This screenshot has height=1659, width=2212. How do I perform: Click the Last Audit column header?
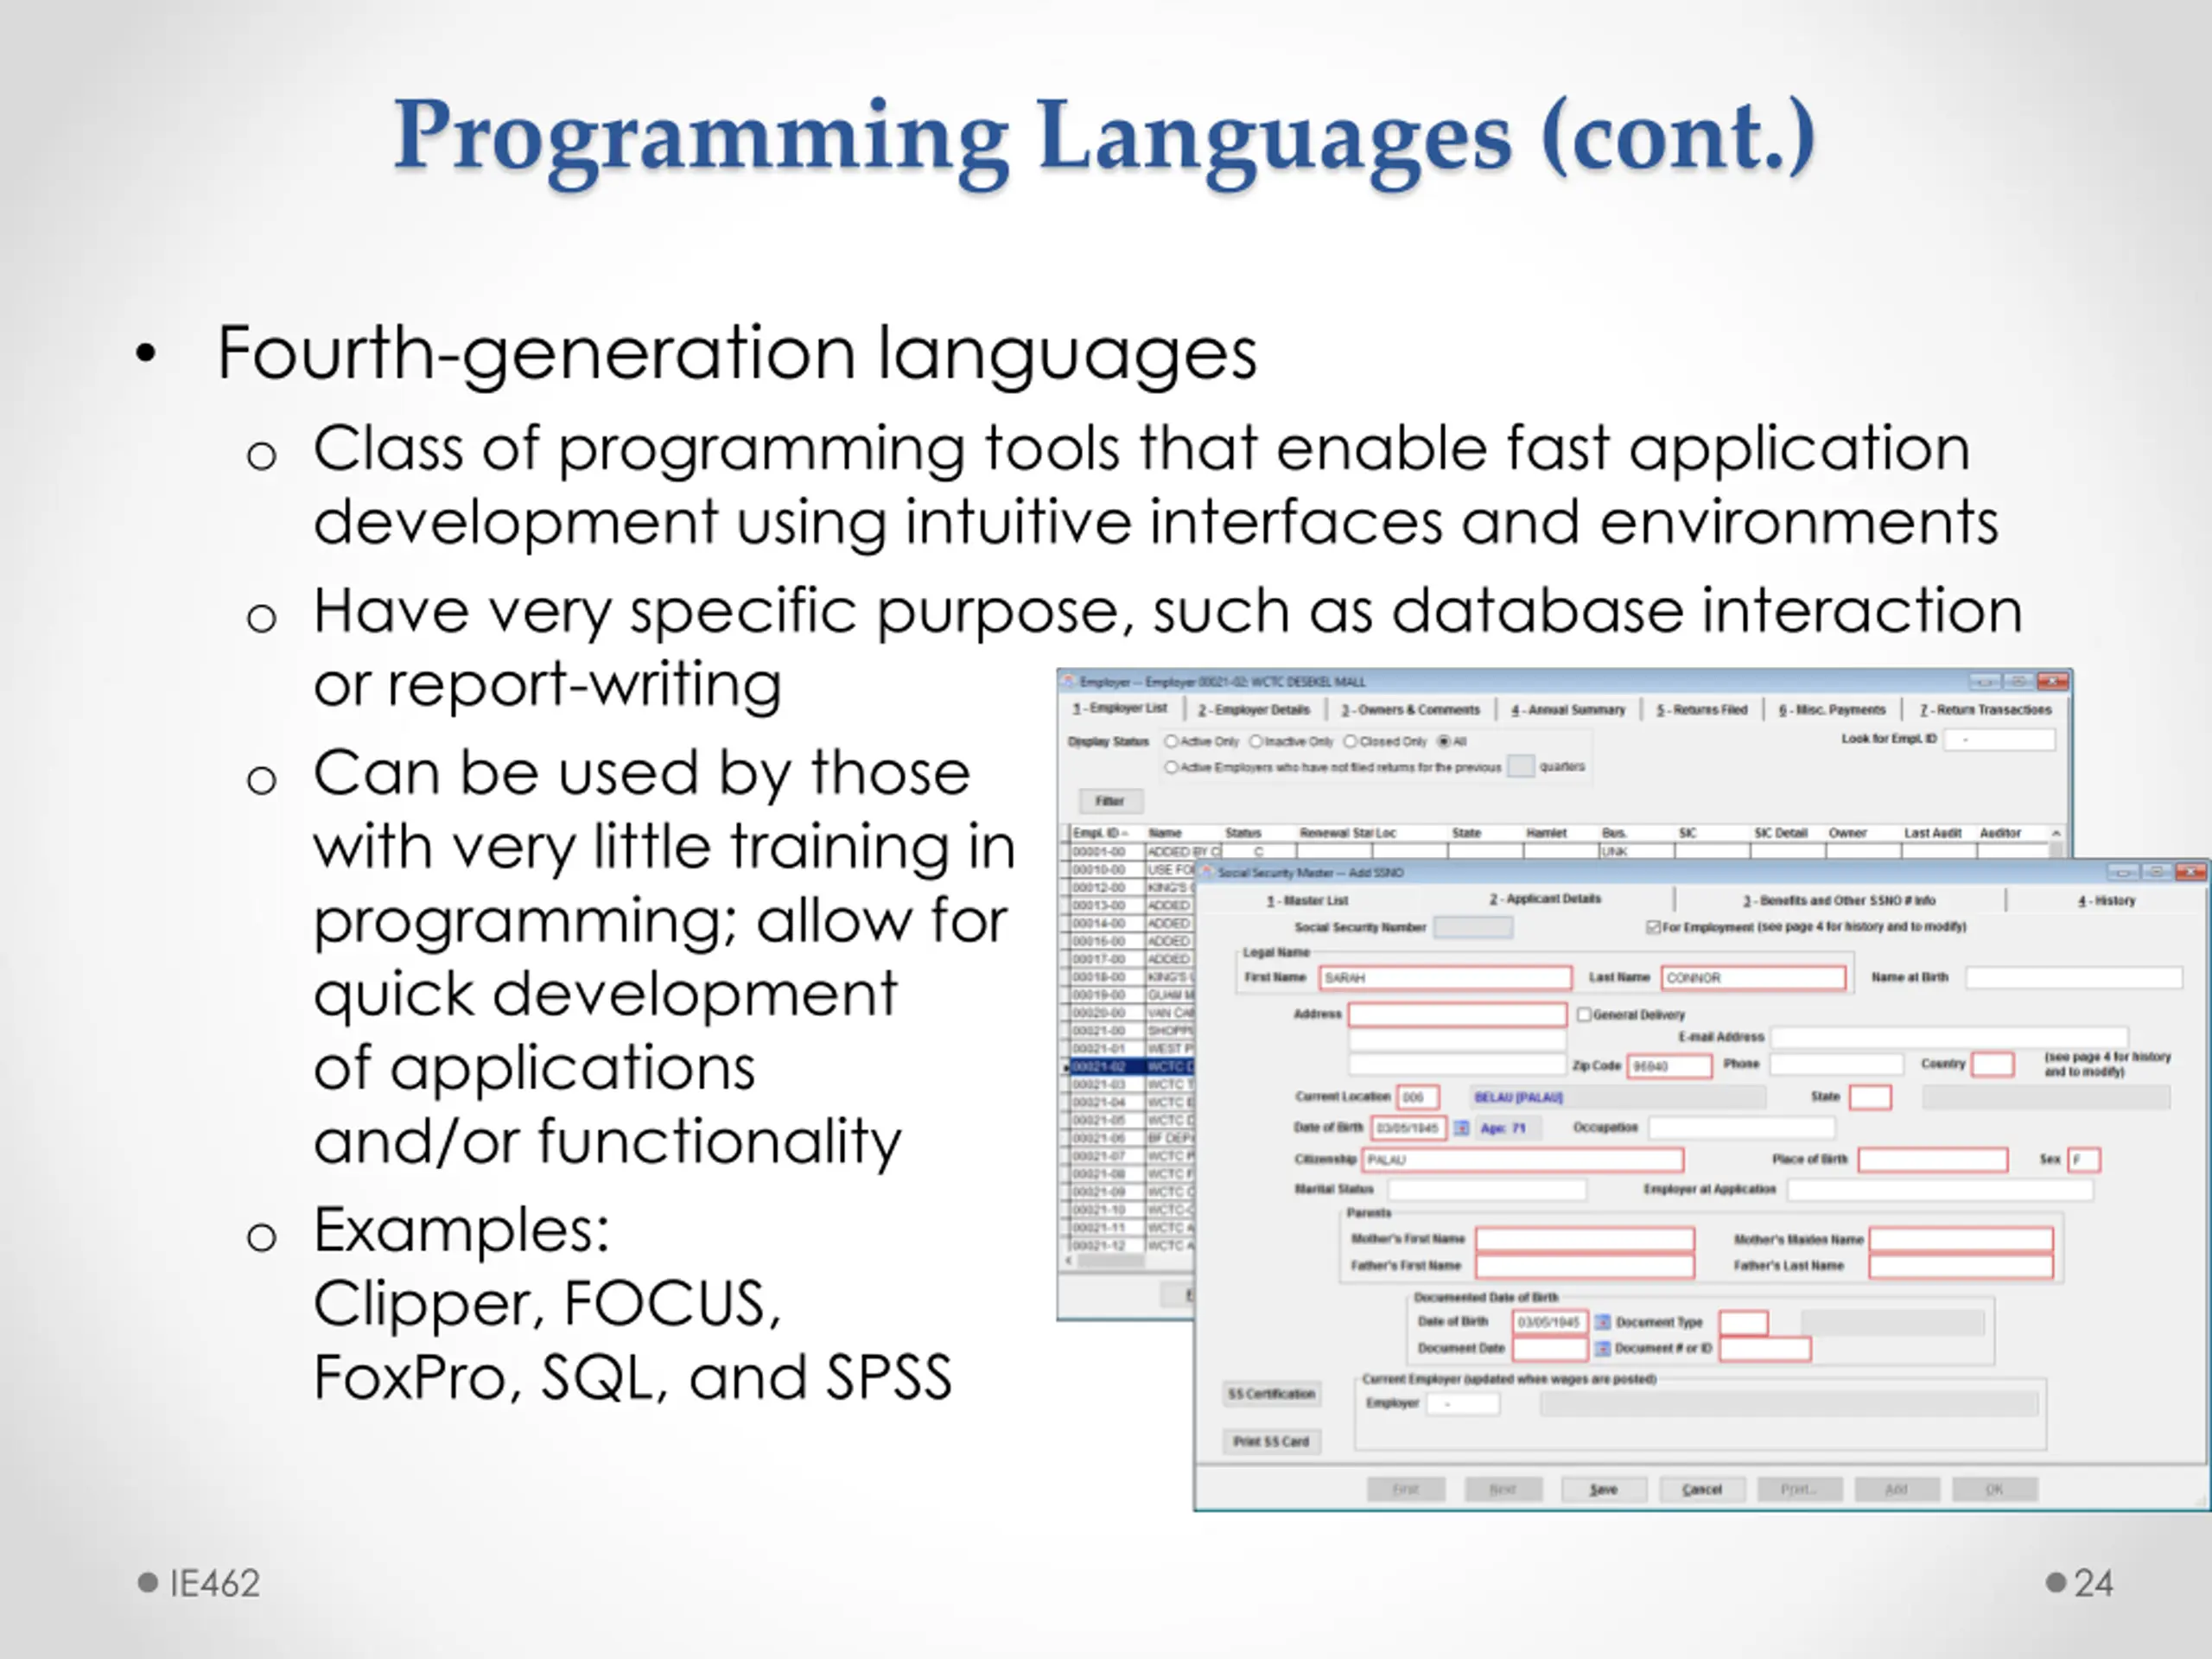(1931, 832)
